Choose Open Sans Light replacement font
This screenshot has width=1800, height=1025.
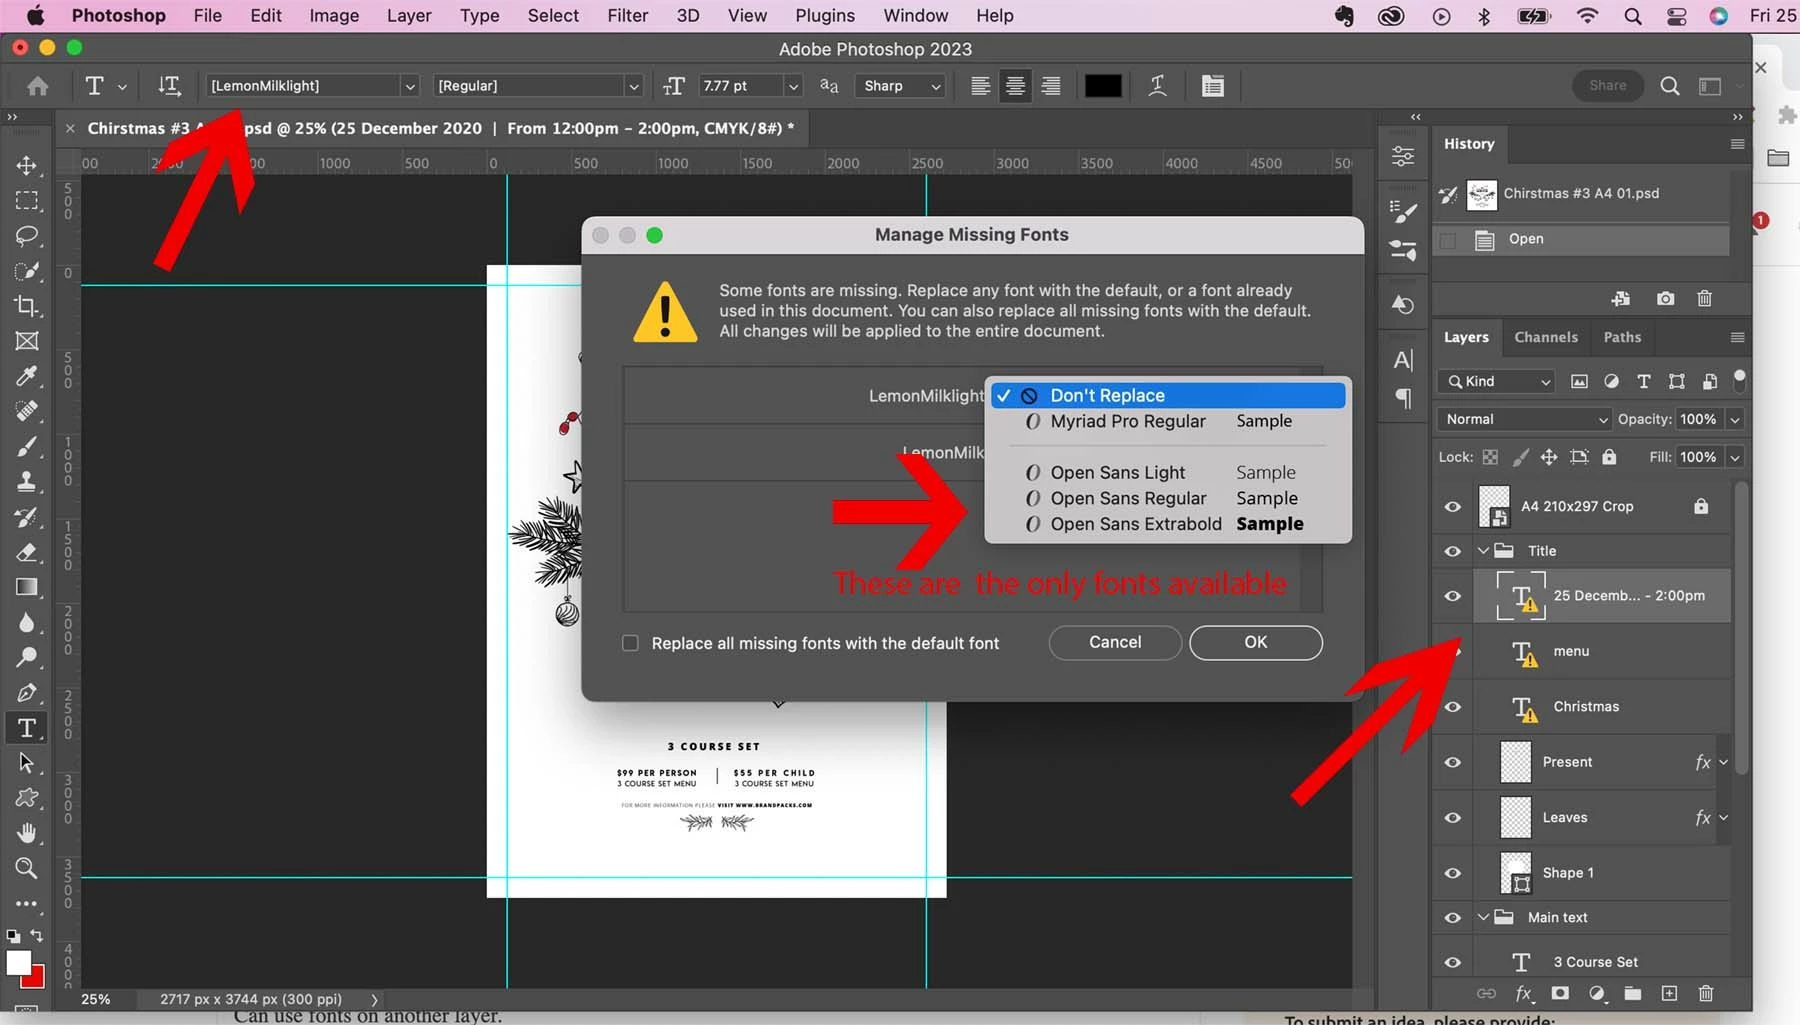(1168, 472)
